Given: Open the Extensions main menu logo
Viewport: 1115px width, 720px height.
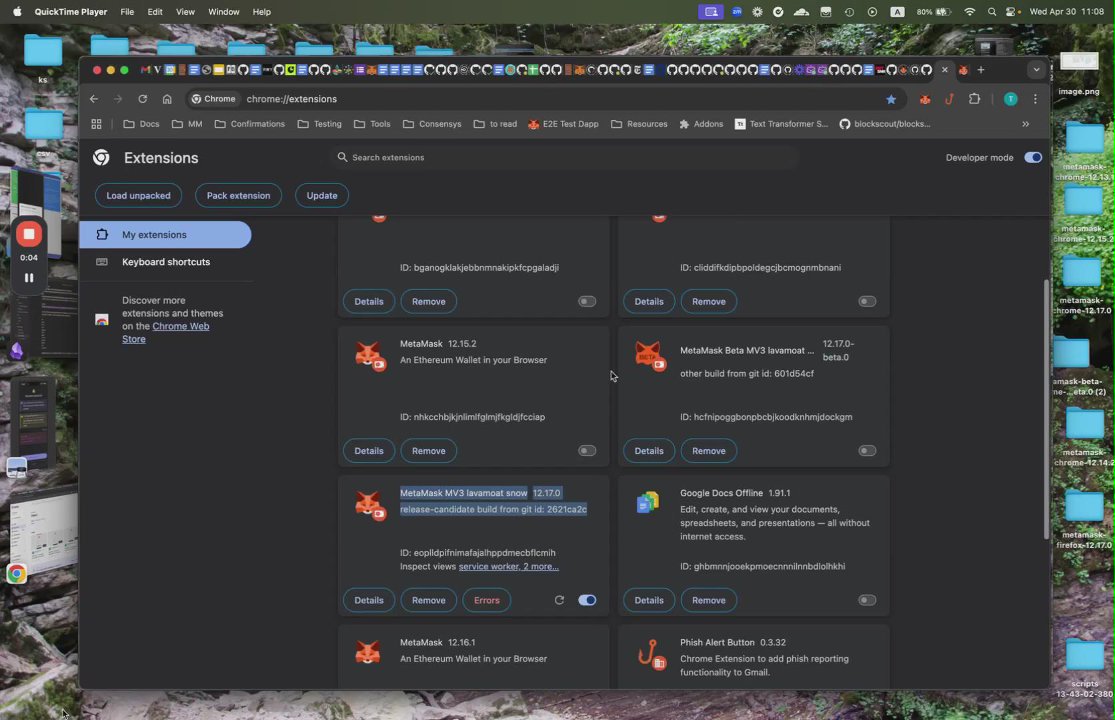Looking at the screenshot, I should [101, 158].
